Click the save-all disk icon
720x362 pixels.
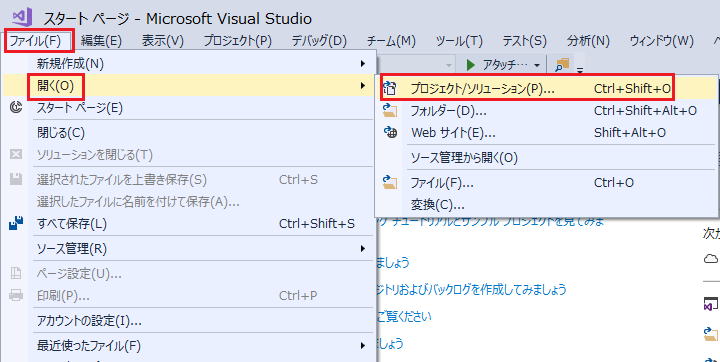coord(16,224)
